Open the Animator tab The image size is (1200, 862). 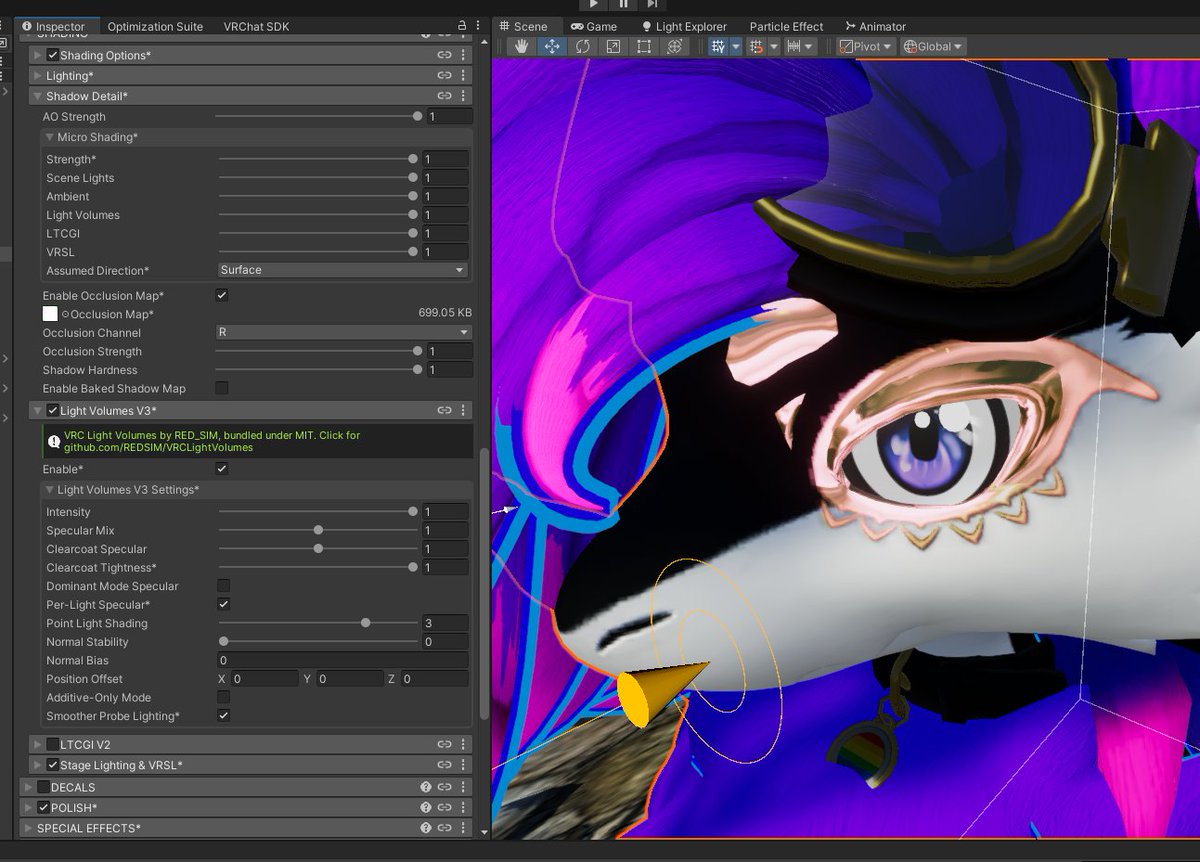(876, 27)
